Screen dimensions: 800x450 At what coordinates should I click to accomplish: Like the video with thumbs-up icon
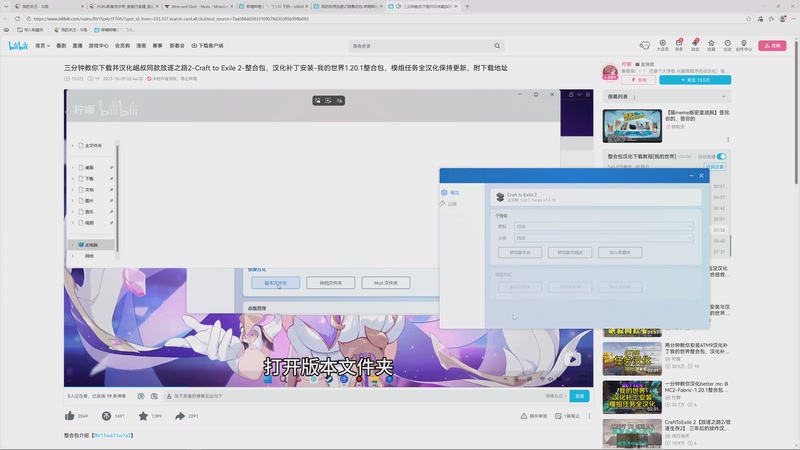(x=70, y=416)
